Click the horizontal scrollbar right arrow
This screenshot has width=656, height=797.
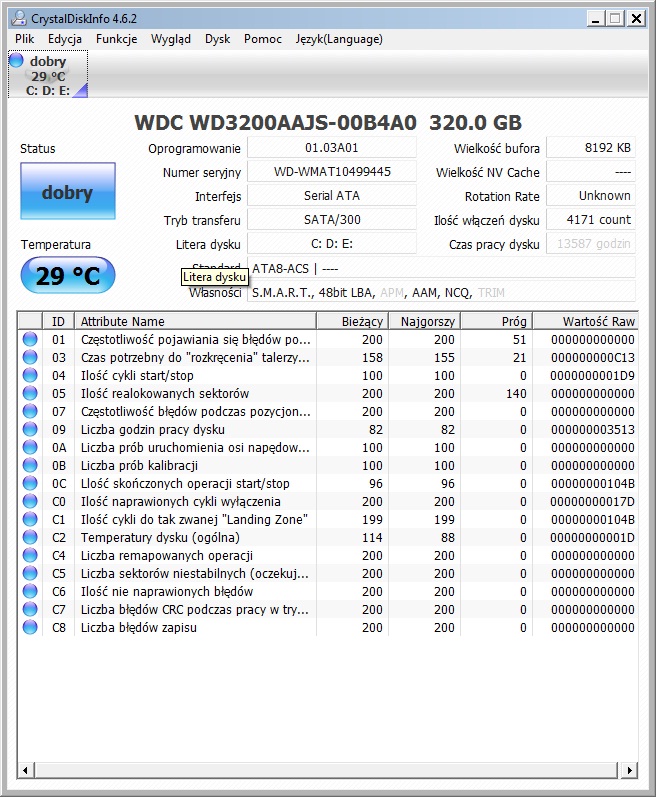630,770
